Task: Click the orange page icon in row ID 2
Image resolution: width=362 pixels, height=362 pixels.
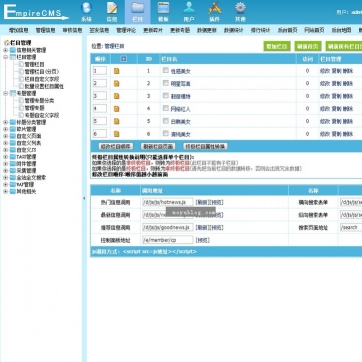Action: 116,84
